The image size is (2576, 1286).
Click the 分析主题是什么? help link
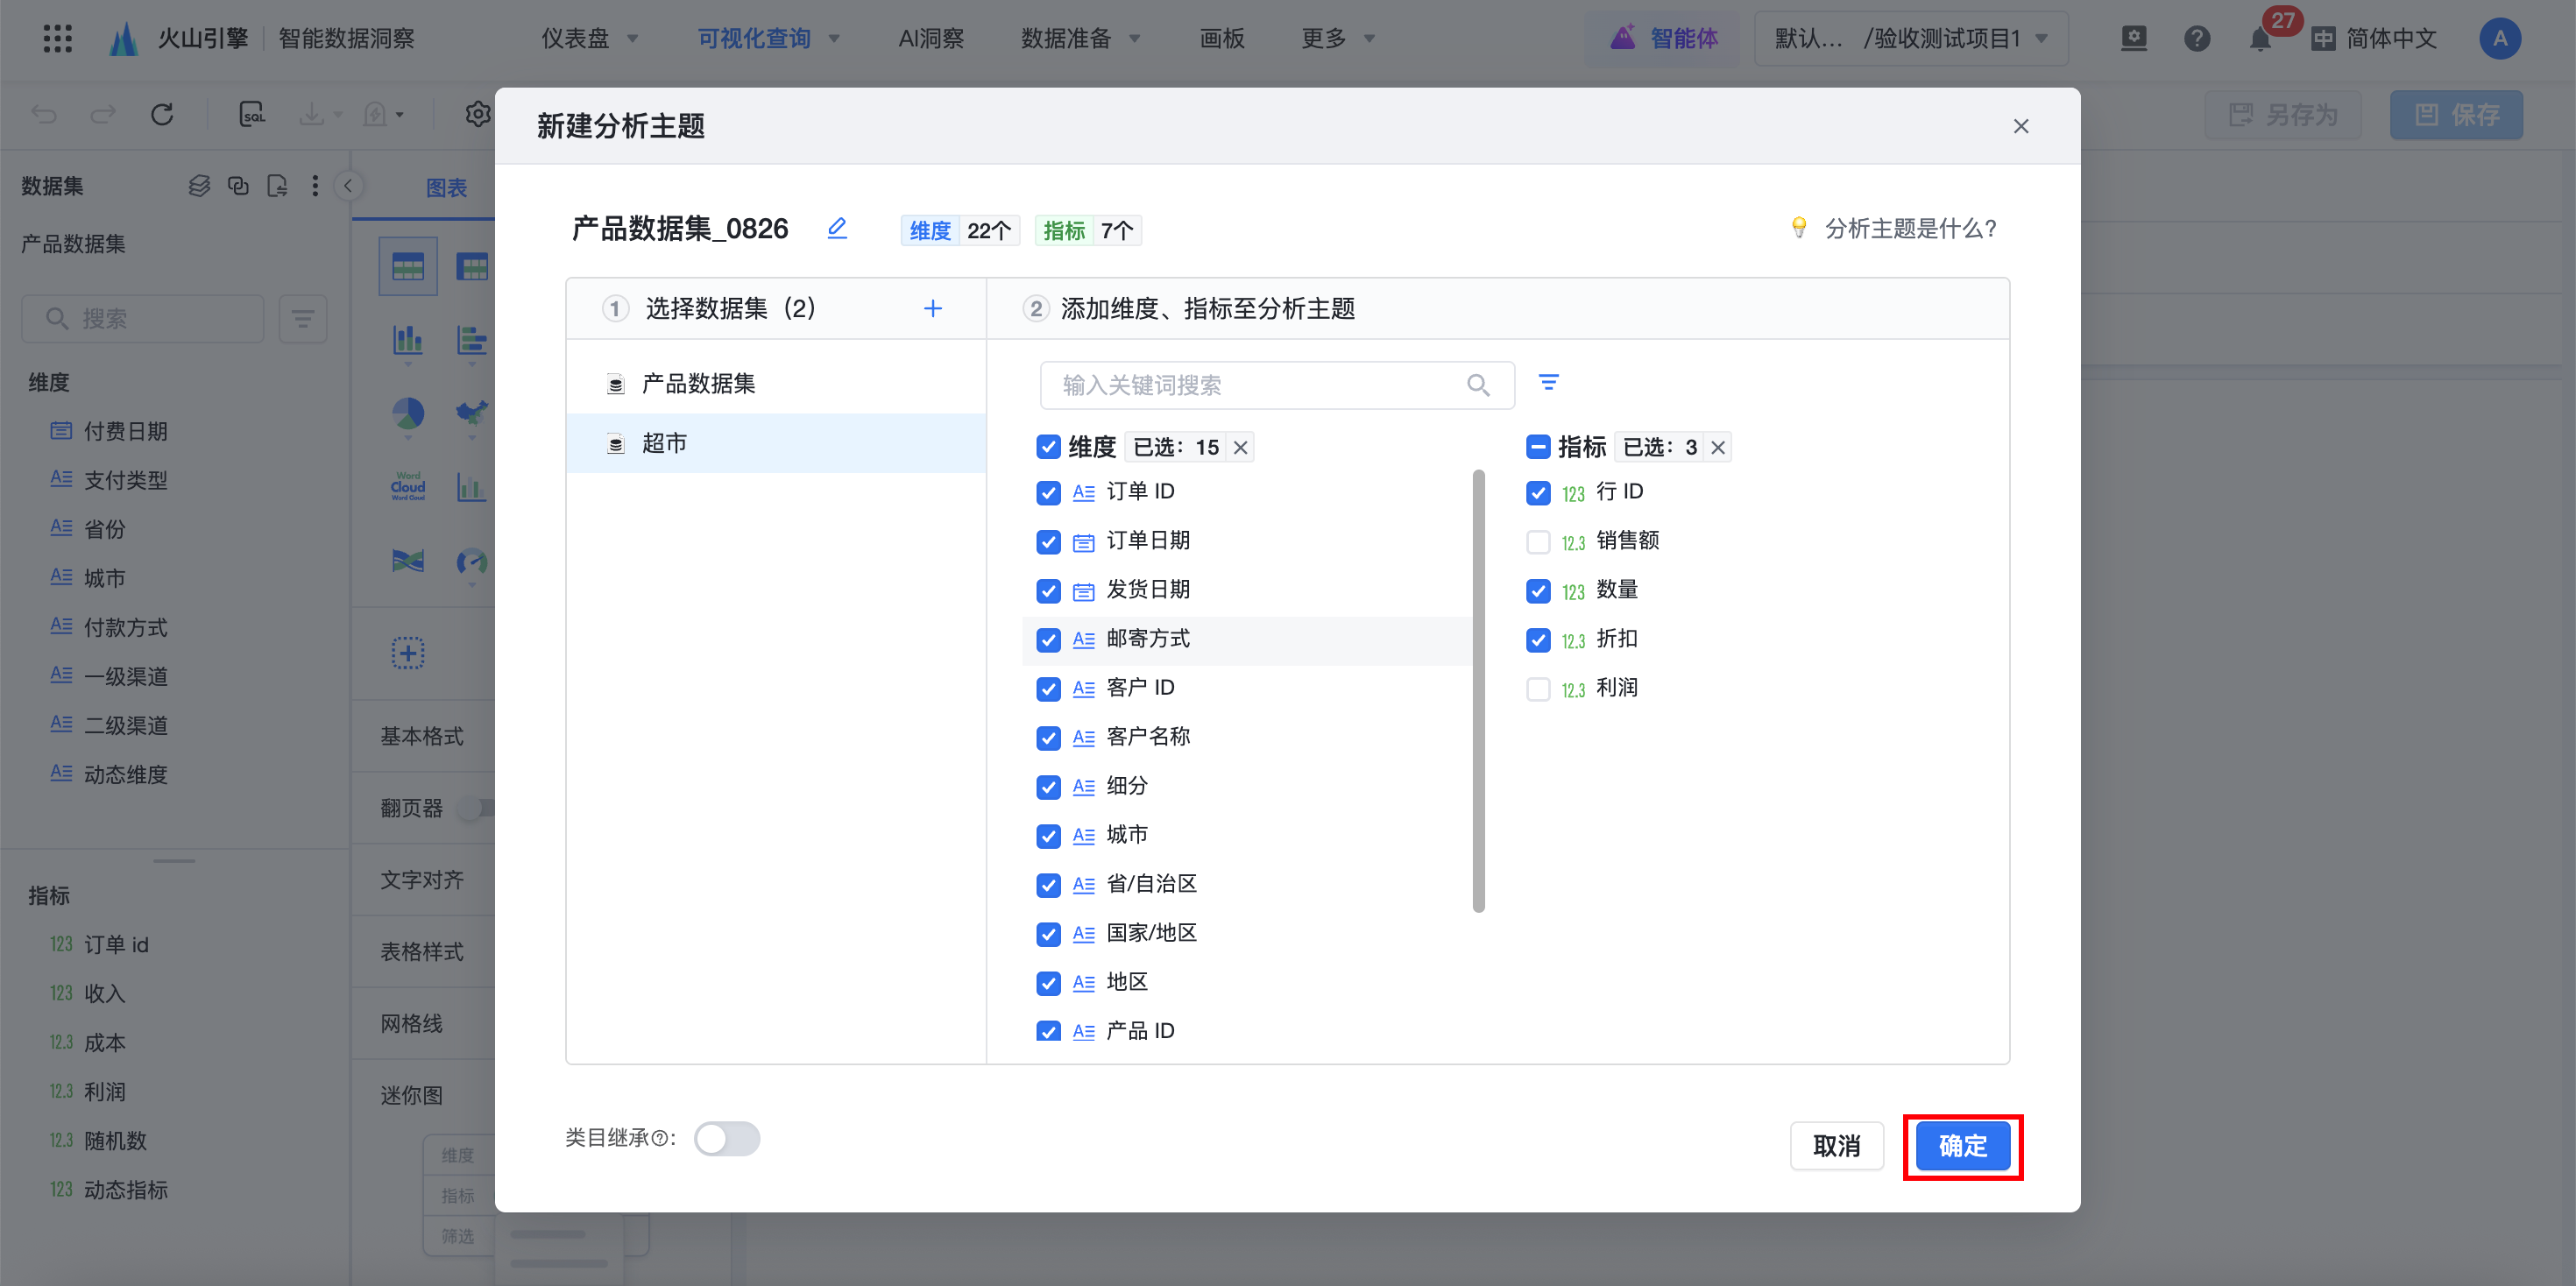pos(1908,229)
